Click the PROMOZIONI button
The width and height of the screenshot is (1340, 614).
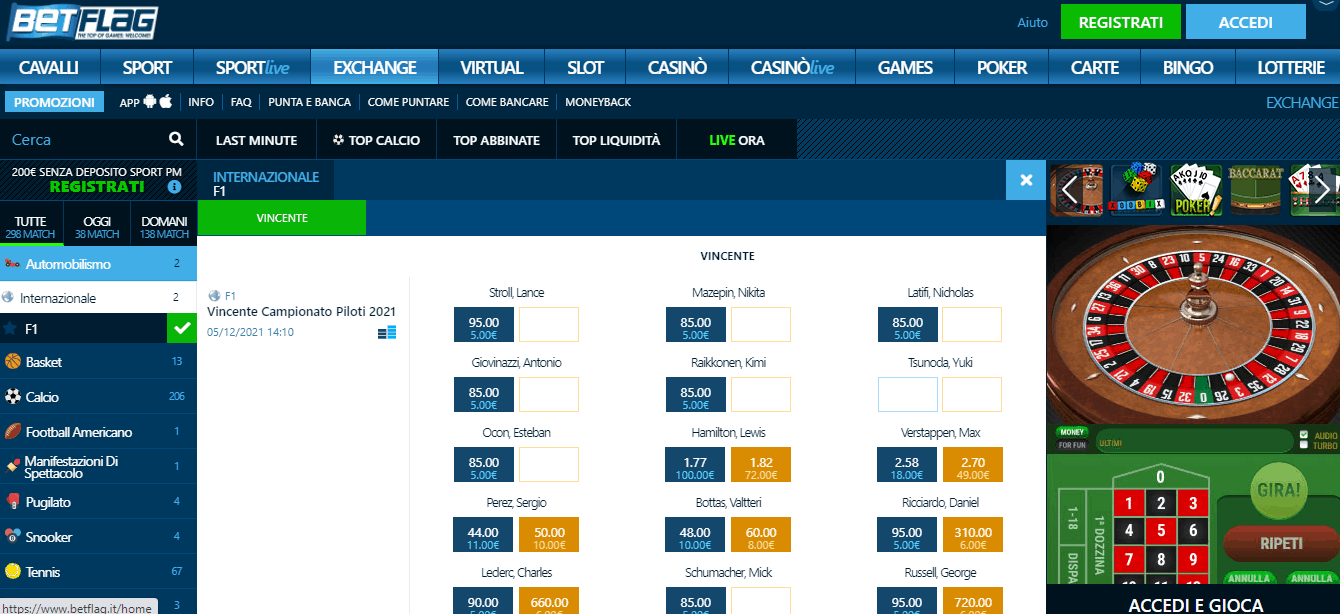pyautogui.click(x=54, y=102)
